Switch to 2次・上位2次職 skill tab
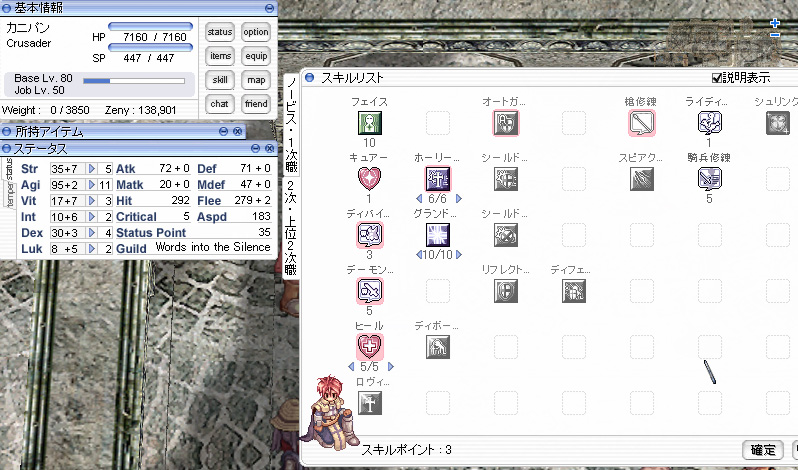This screenshot has width=798, height=470. tap(291, 227)
